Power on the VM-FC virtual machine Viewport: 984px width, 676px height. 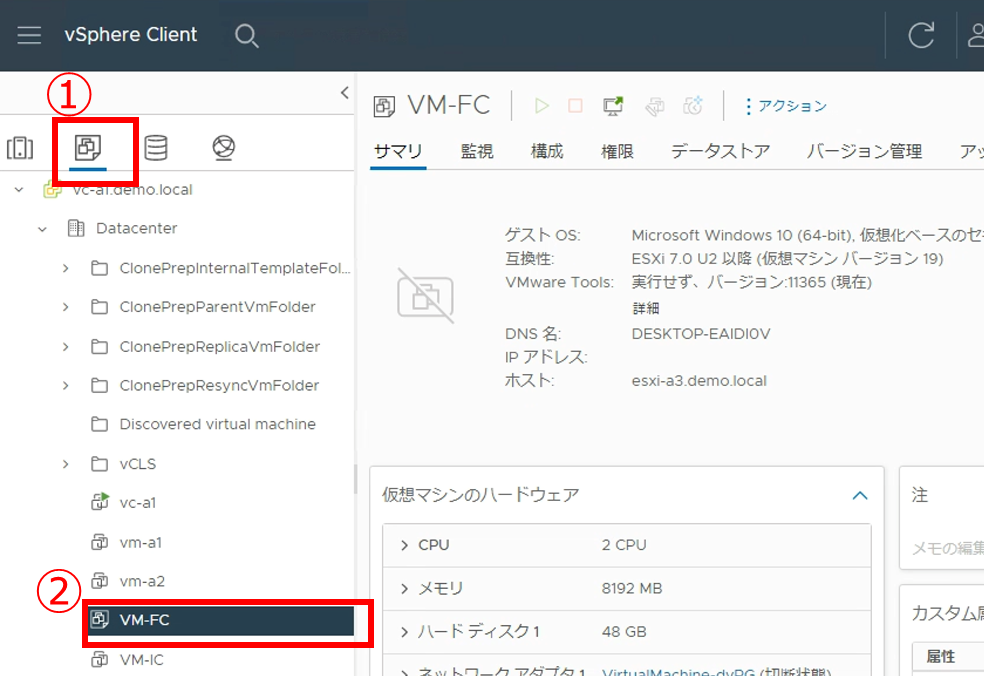542,106
